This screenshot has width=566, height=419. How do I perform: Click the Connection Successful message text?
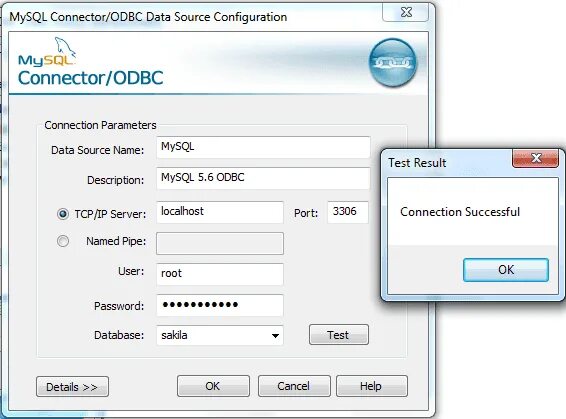pyautogui.click(x=460, y=212)
